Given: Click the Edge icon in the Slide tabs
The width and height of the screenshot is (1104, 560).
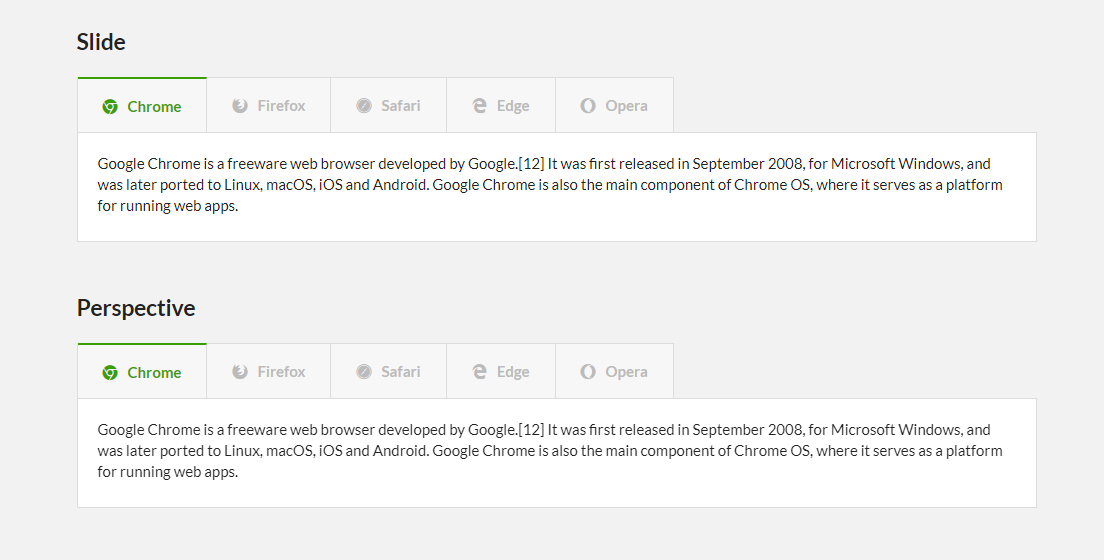Looking at the screenshot, I should 480,106.
